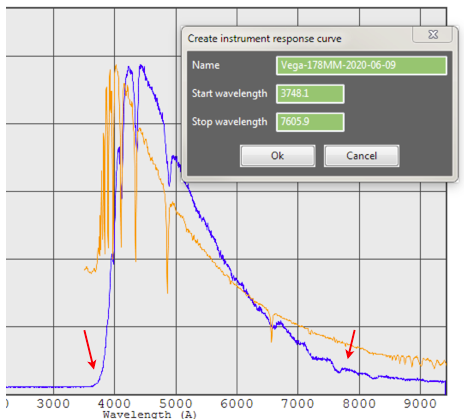
Task: Click the 3000 label on the wavelength axis
Action: point(53,404)
